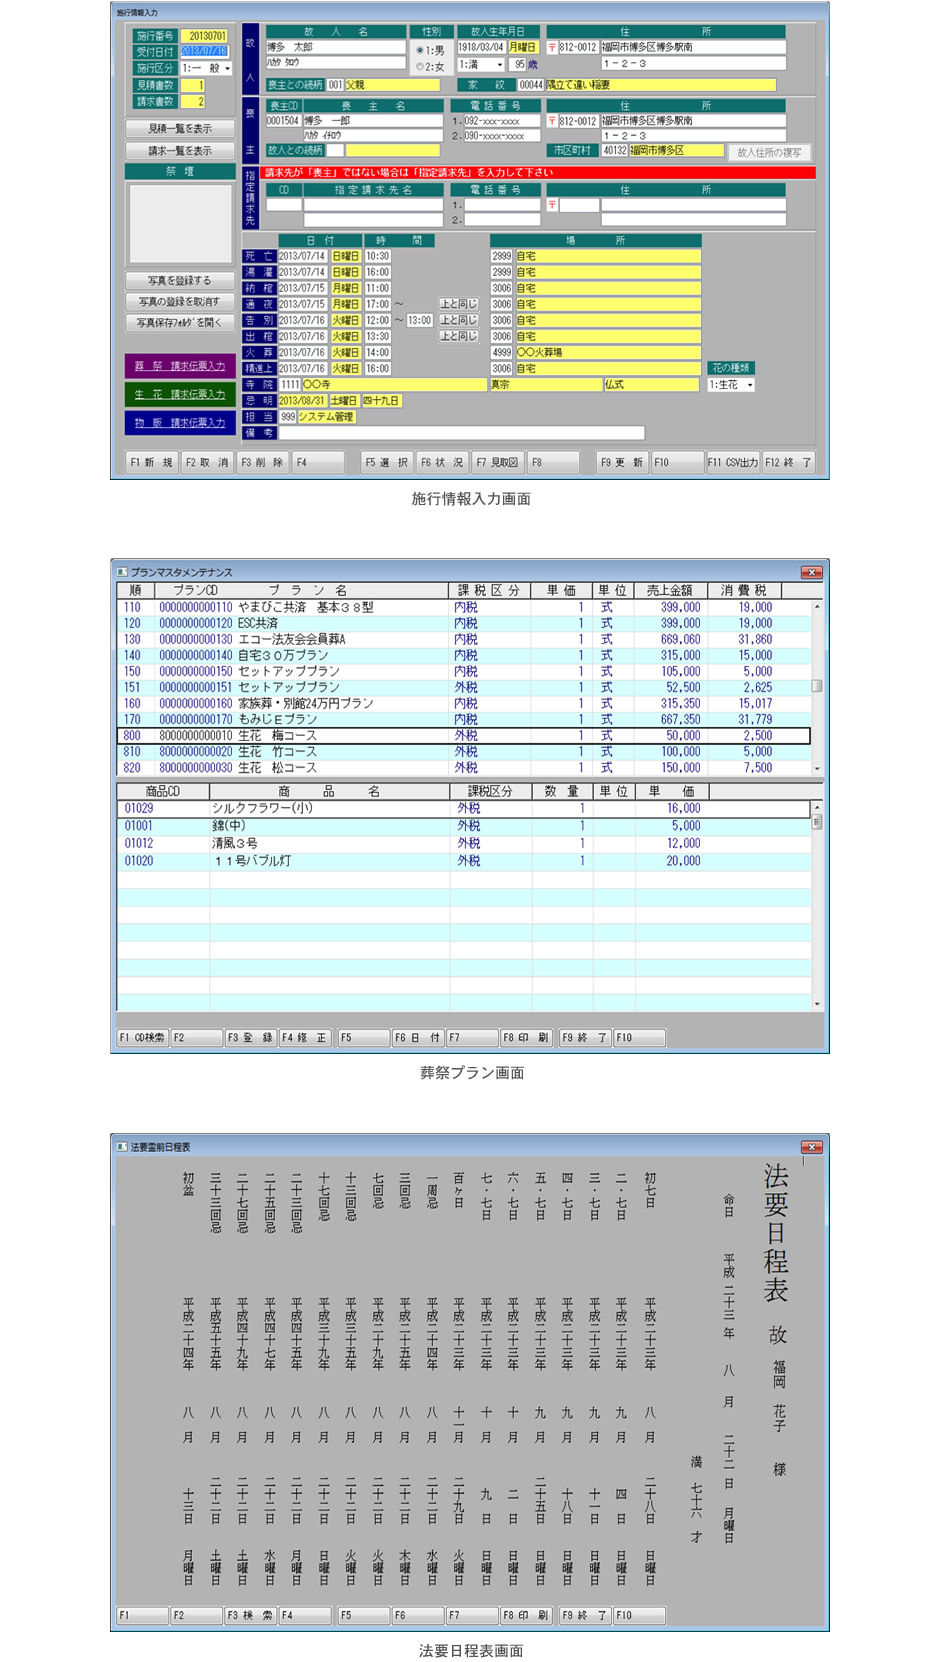Click the F9 更新 function key button
940x1662 pixels.
(x=622, y=462)
